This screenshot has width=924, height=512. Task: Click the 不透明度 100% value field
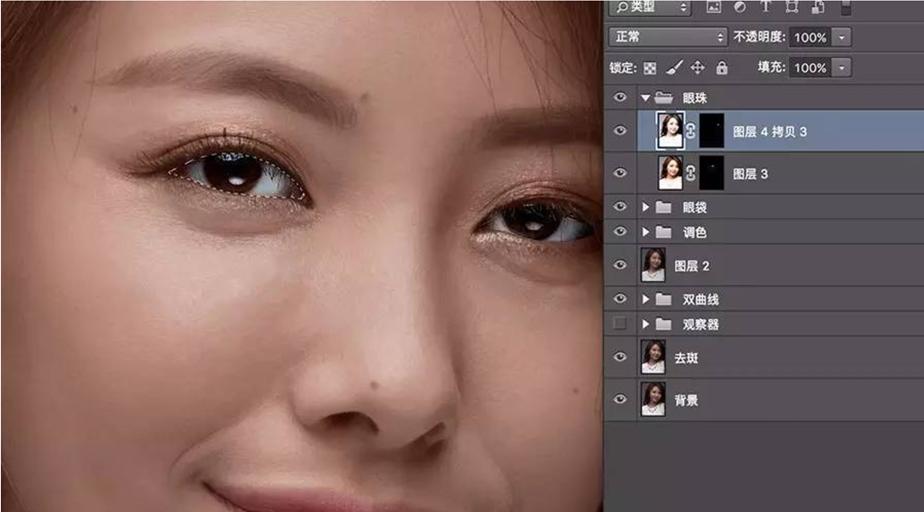[811, 38]
